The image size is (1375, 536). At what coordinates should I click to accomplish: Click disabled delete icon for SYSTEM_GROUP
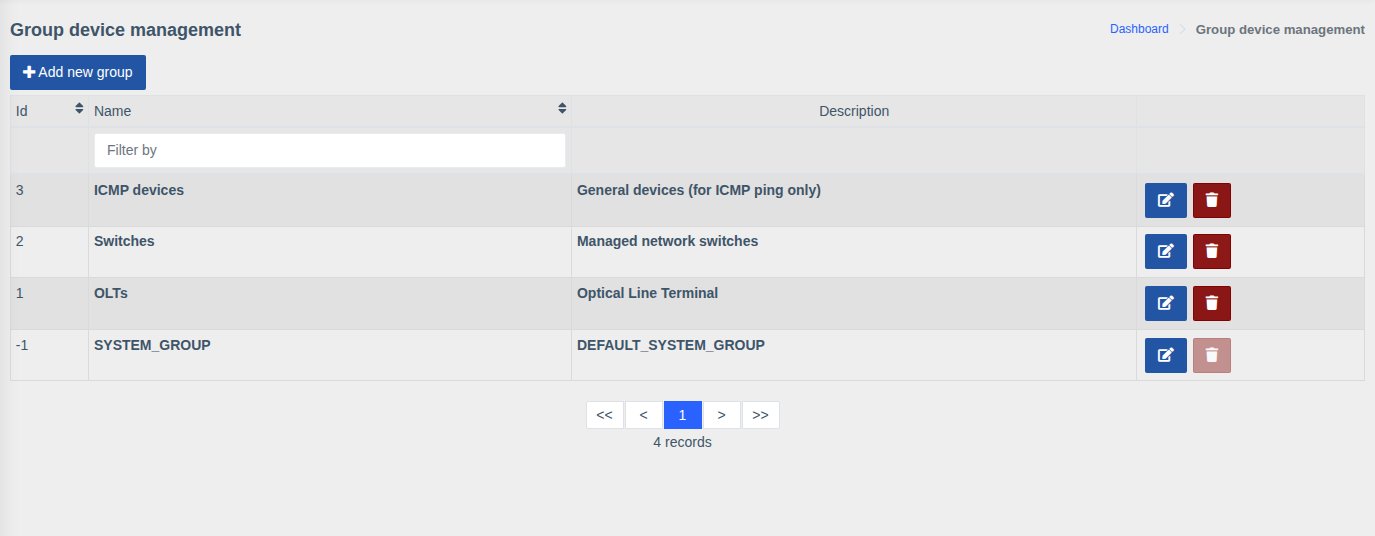click(x=1211, y=355)
